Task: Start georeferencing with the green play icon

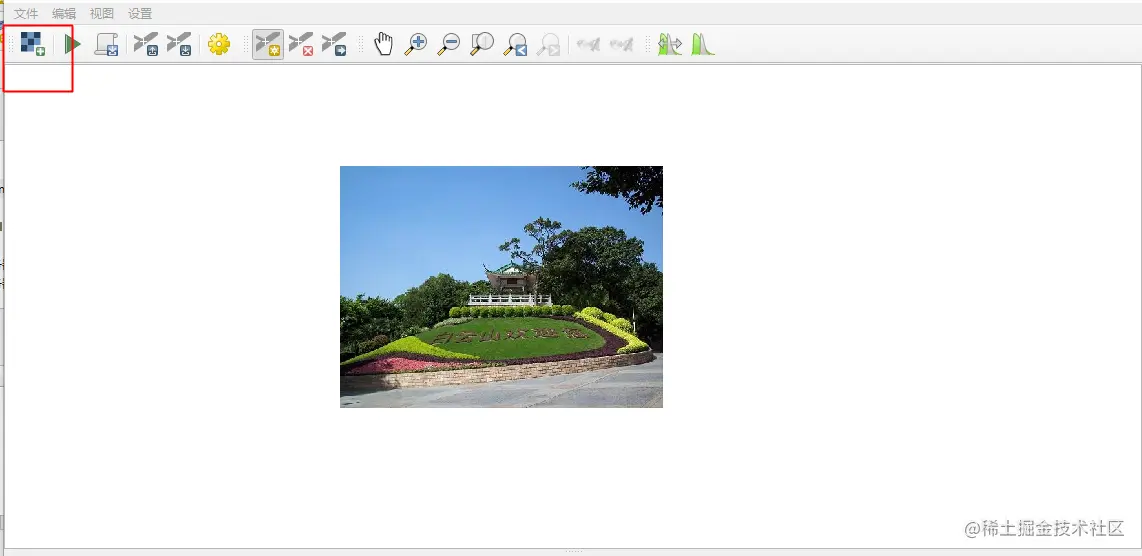Action: click(71, 44)
